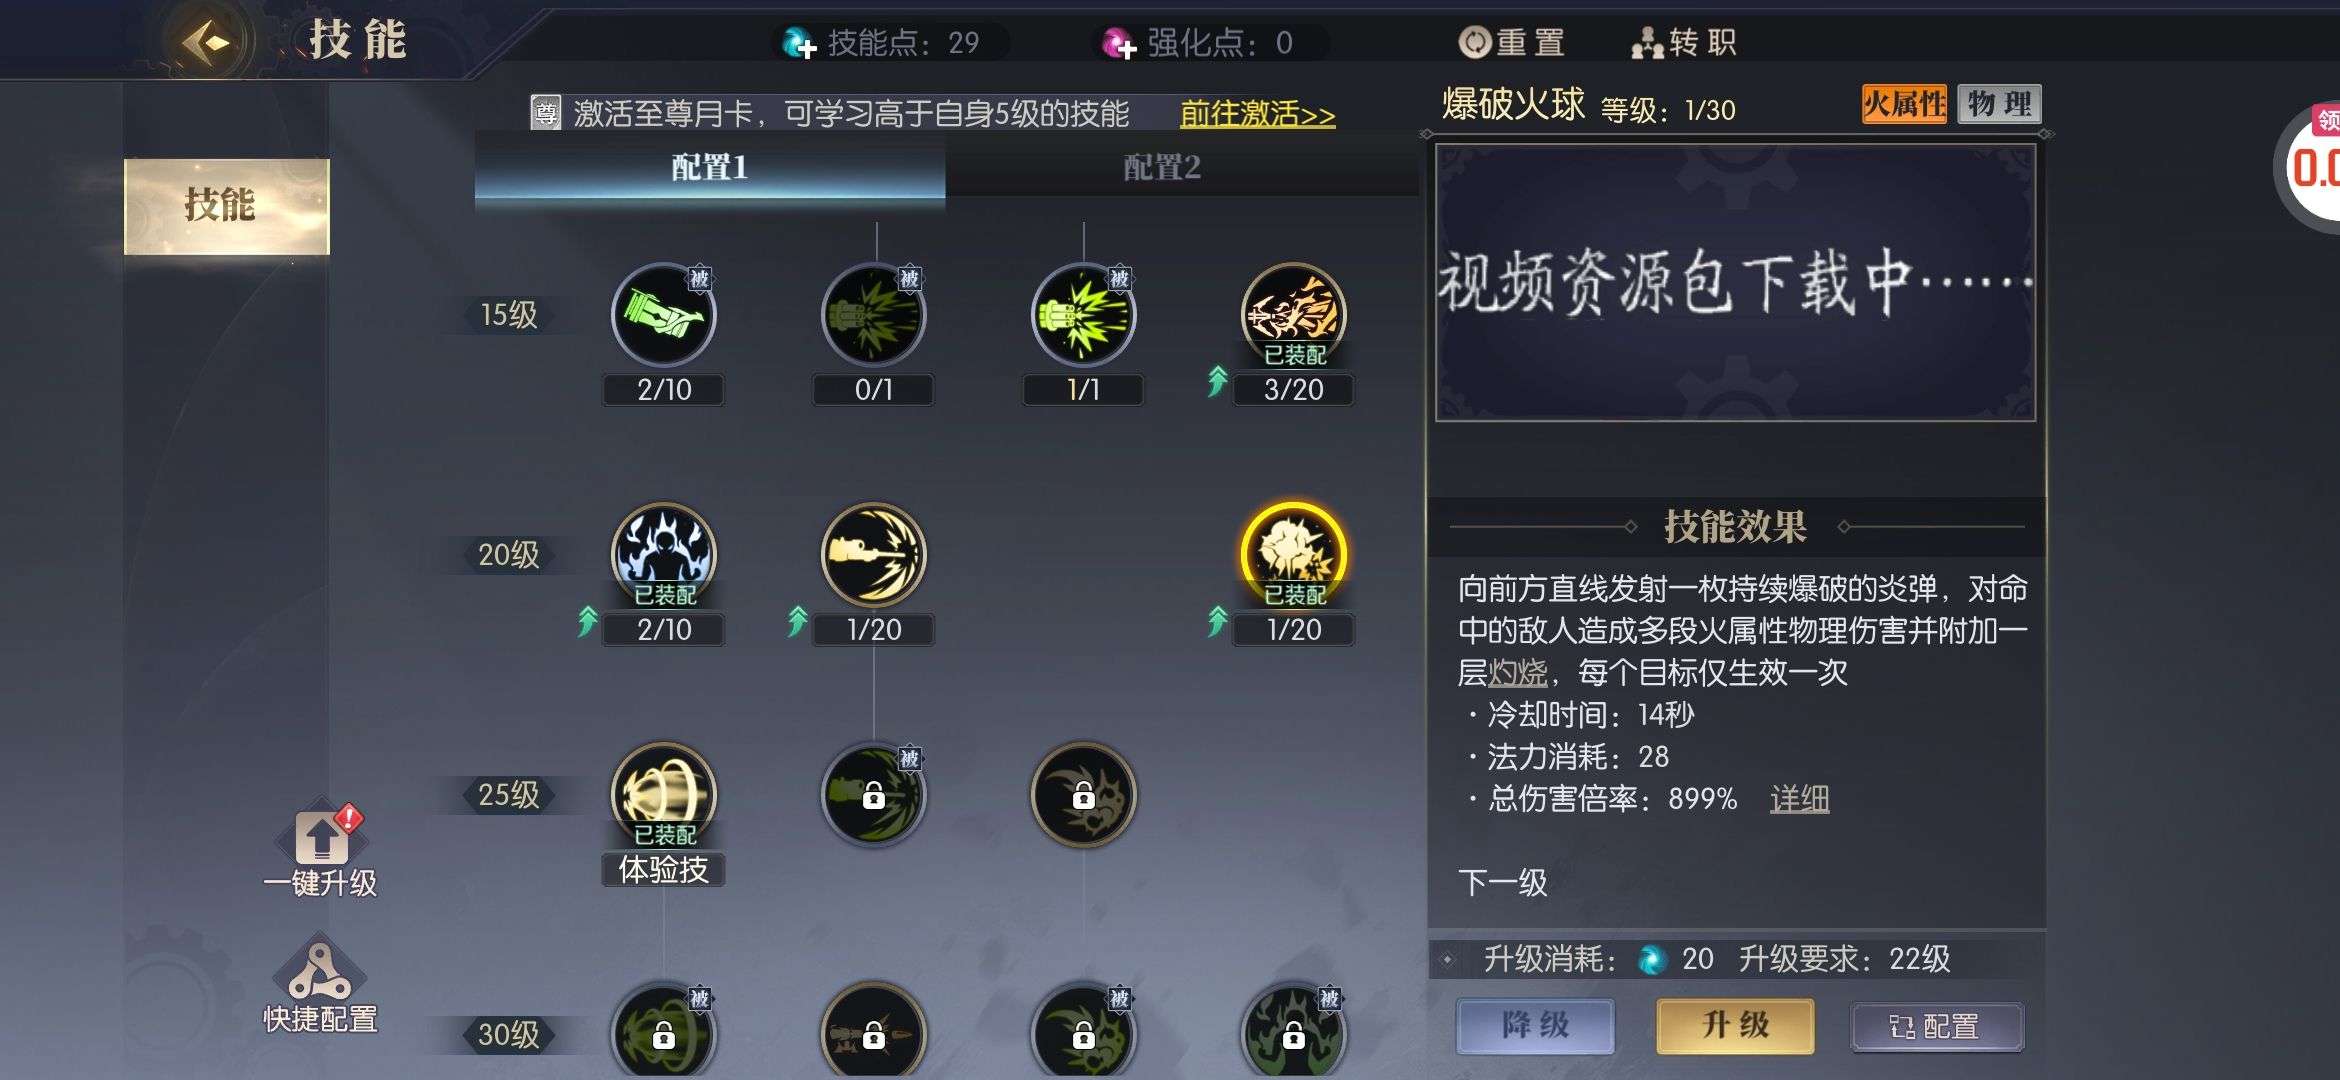Image resolution: width=2340 pixels, height=1080 pixels.
Task: Switch to the 配置1 tab
Action: click(x=710, y=167)
